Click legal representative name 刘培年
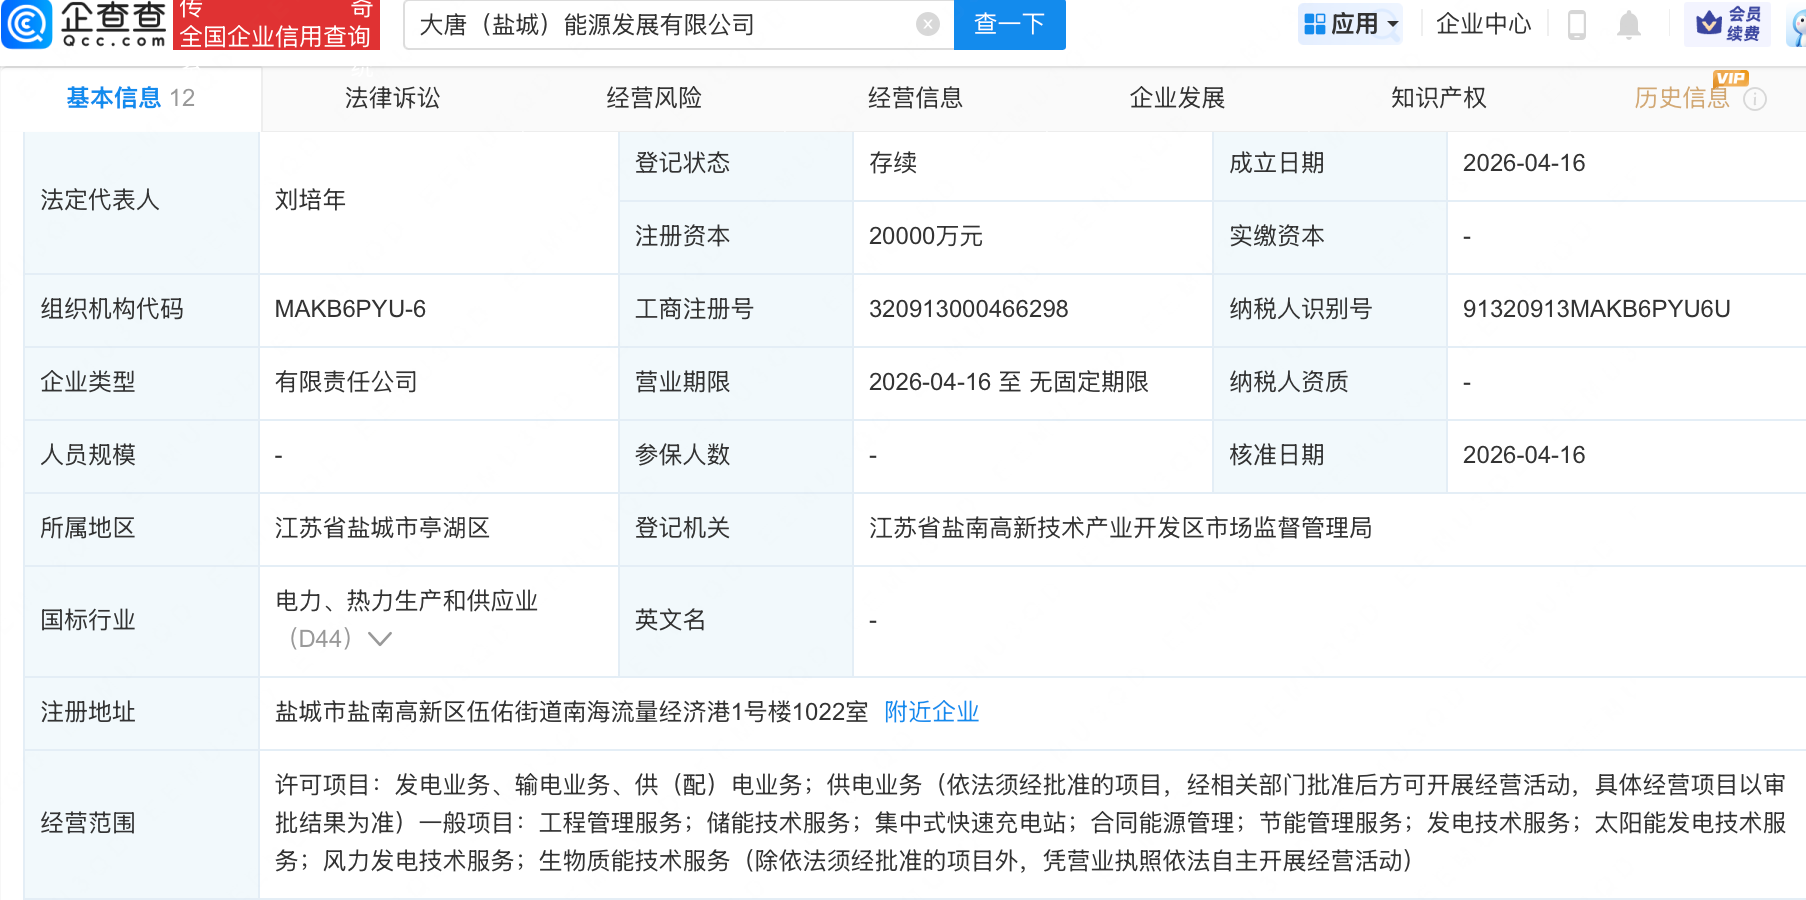Image resolution: width=1806 pixels, height=900 pixels. click(310, 200)
